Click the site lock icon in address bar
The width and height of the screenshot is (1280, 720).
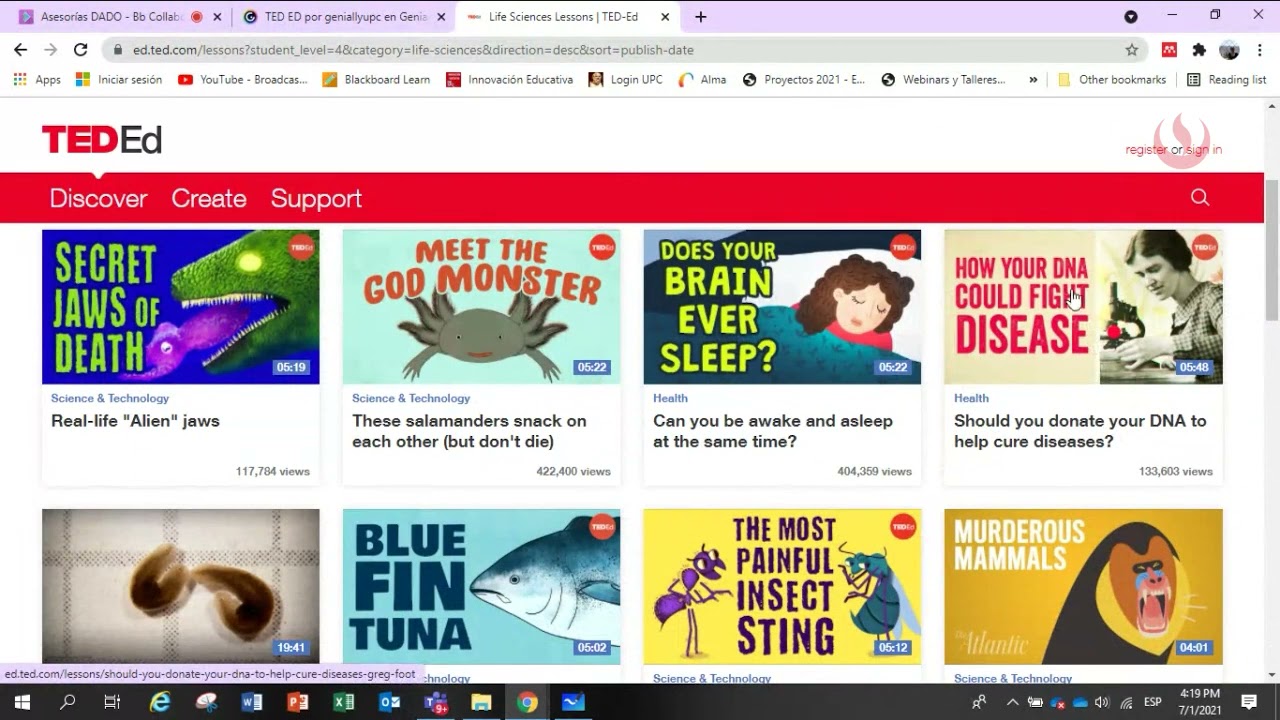point(118,50)
